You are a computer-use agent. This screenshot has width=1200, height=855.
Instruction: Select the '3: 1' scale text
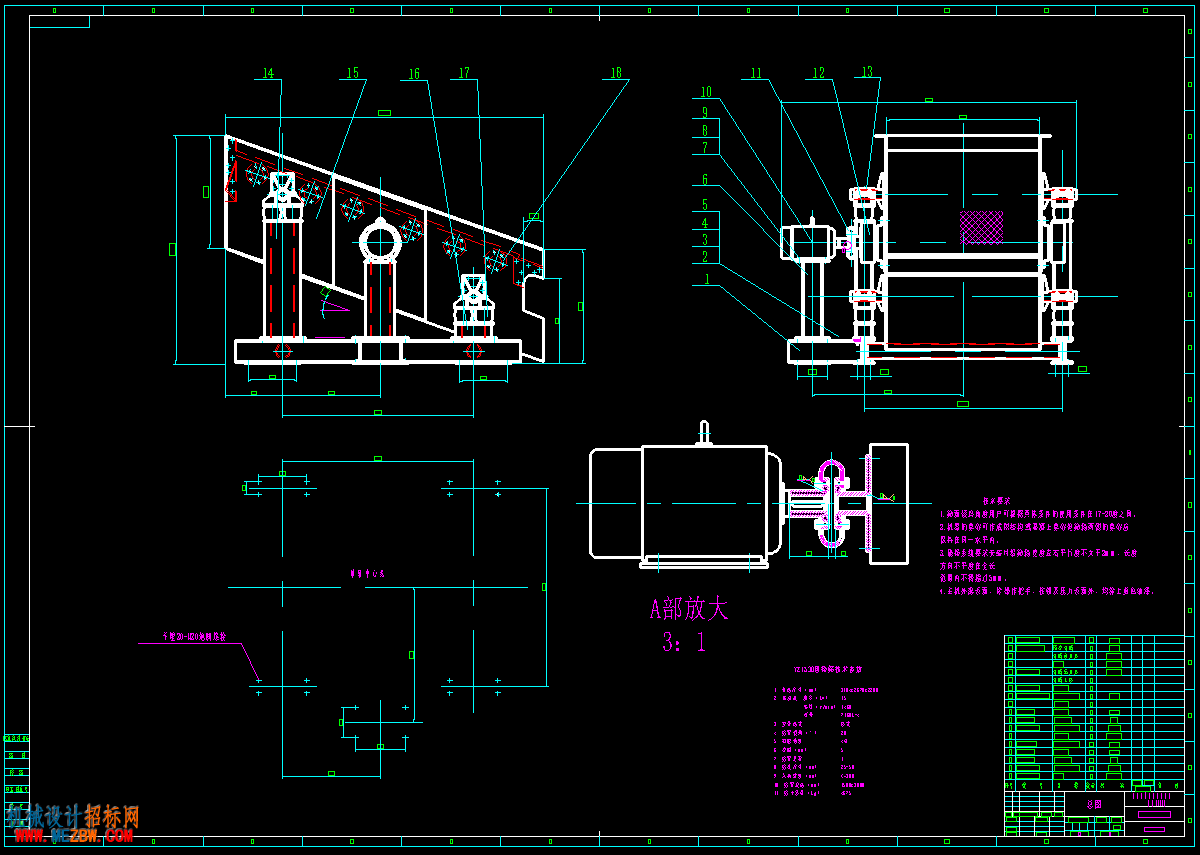(x=684, y=643)
